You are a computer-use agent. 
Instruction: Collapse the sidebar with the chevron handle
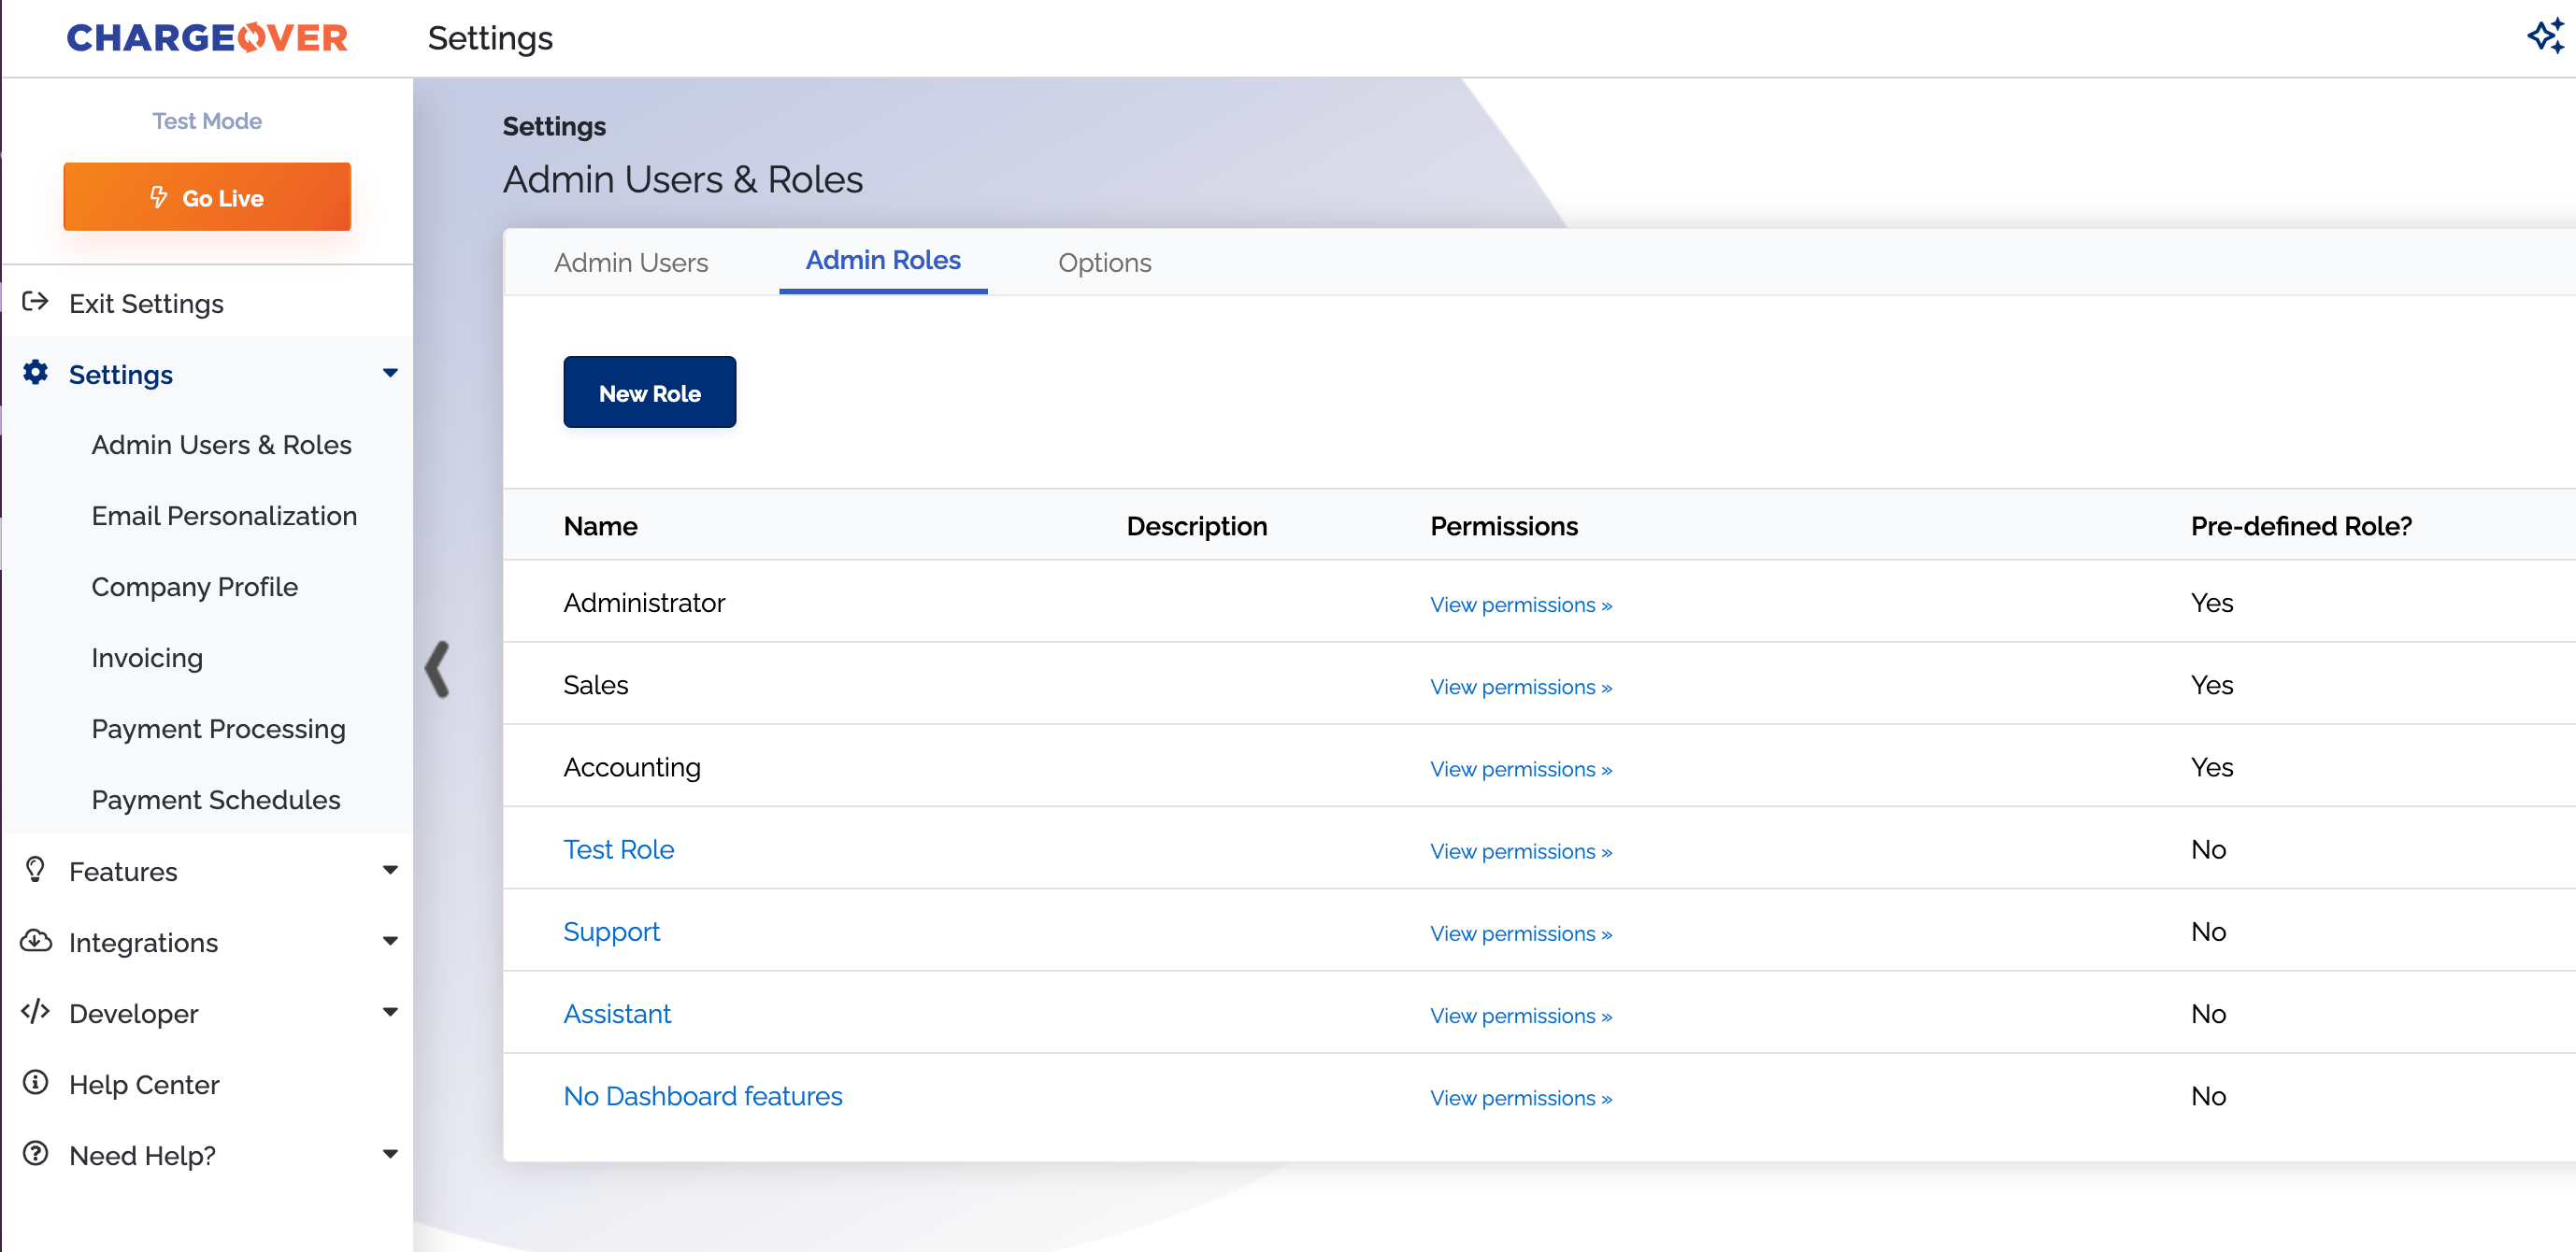point(437,669)
